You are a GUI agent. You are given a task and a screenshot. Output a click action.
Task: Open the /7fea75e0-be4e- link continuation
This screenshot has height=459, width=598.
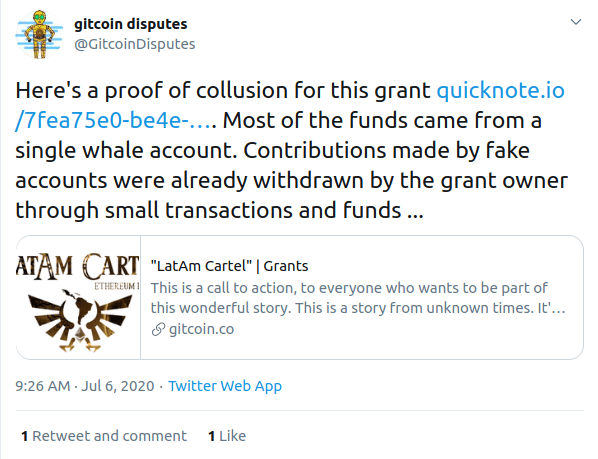[x=113, y=120]
